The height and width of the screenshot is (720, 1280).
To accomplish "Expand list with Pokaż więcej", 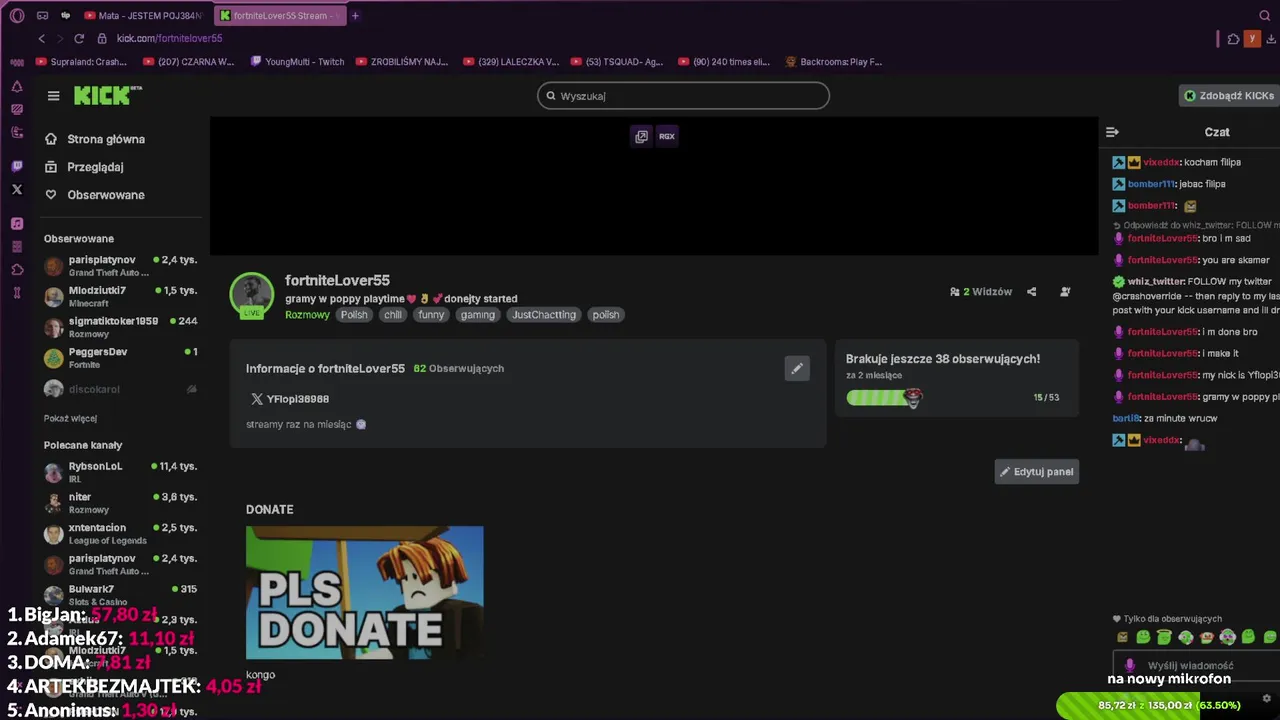I will tap(70, 418).
